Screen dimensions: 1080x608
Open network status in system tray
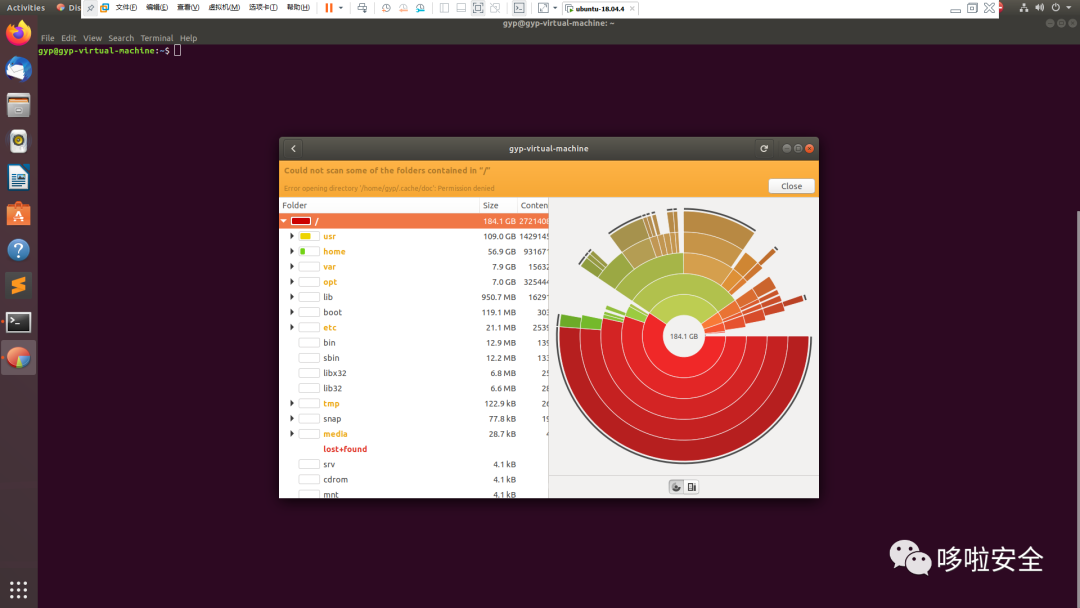(x=1024, y=8)
